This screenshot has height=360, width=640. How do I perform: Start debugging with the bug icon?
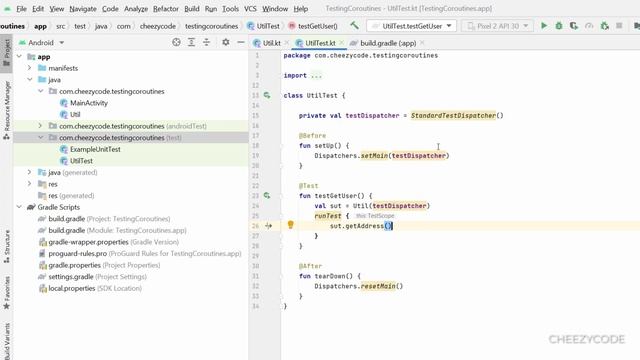pos(559,26)
